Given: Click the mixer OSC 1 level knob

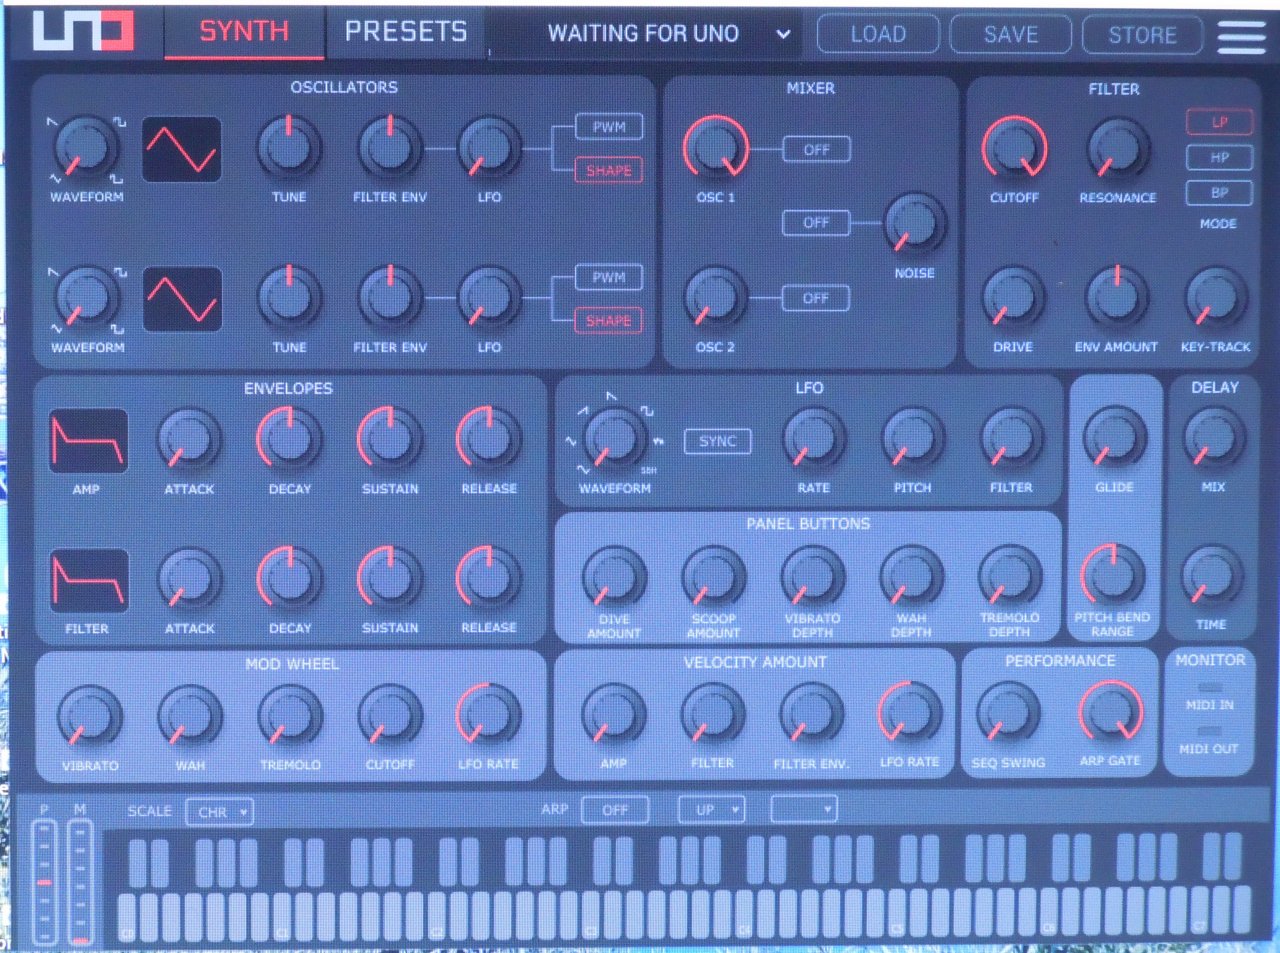Looking at the screenshot, I should (x=715, y=147).
